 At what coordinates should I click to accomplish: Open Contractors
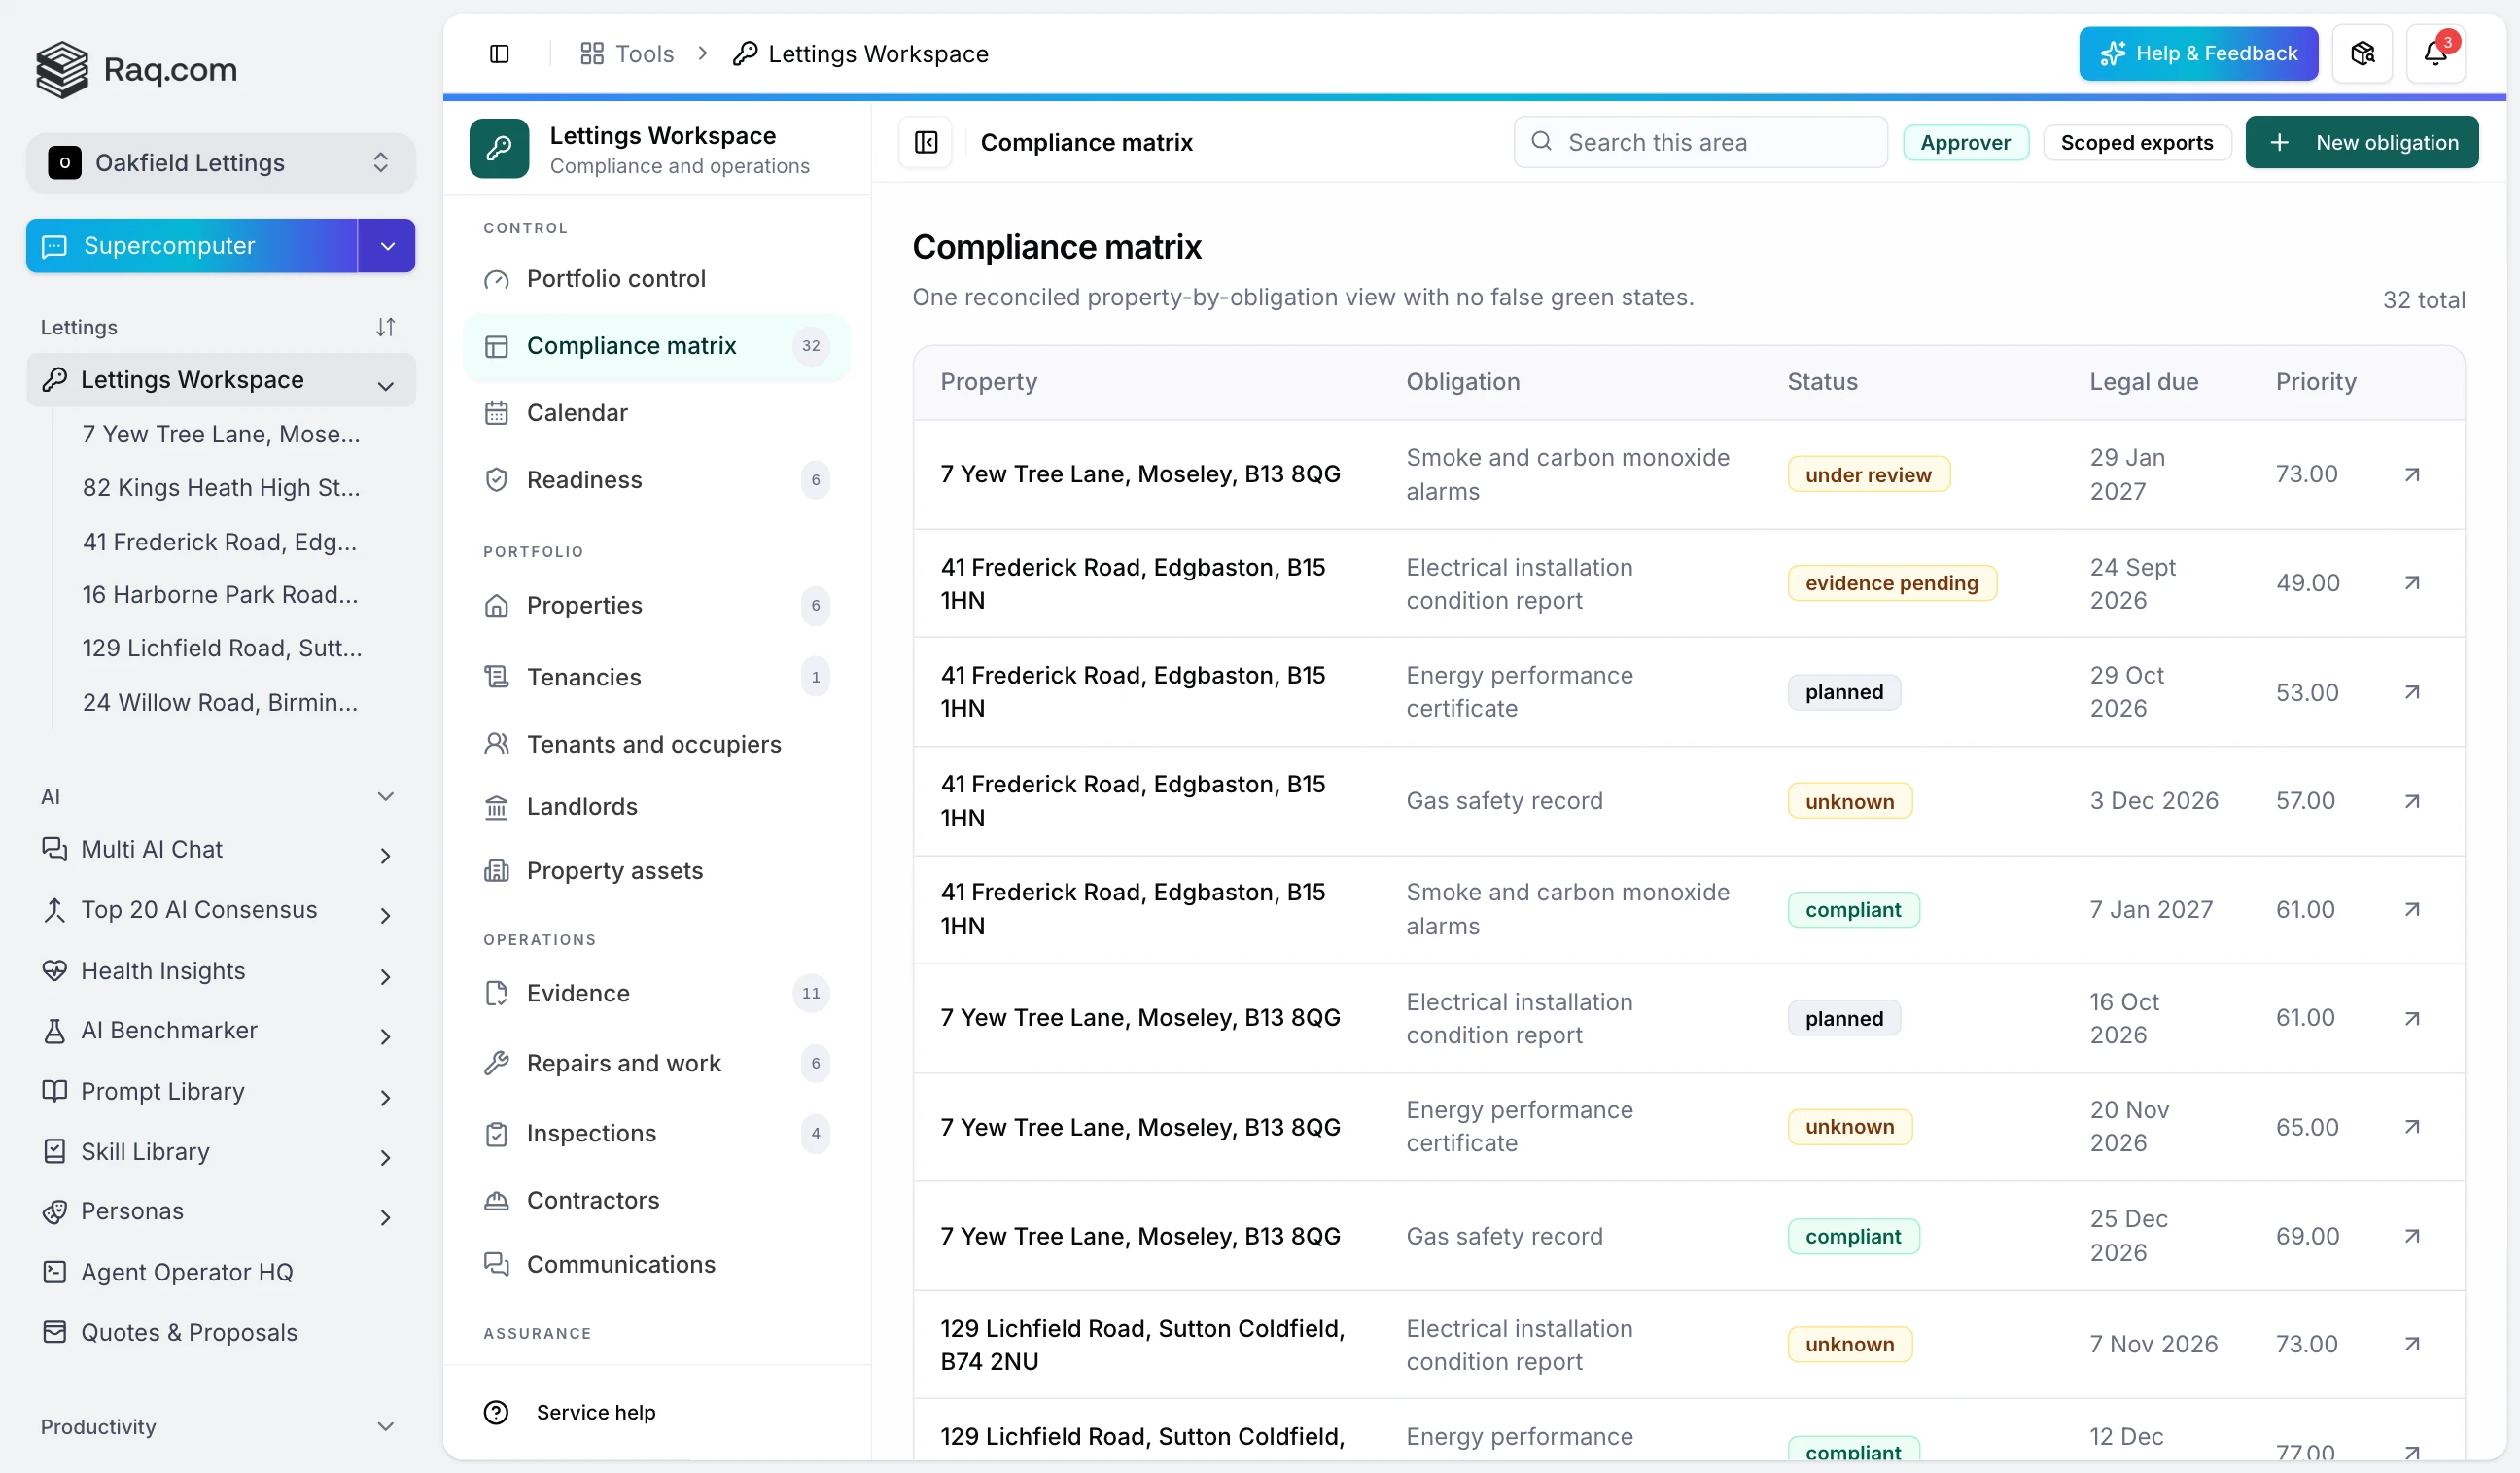[x=657, y=1200]
